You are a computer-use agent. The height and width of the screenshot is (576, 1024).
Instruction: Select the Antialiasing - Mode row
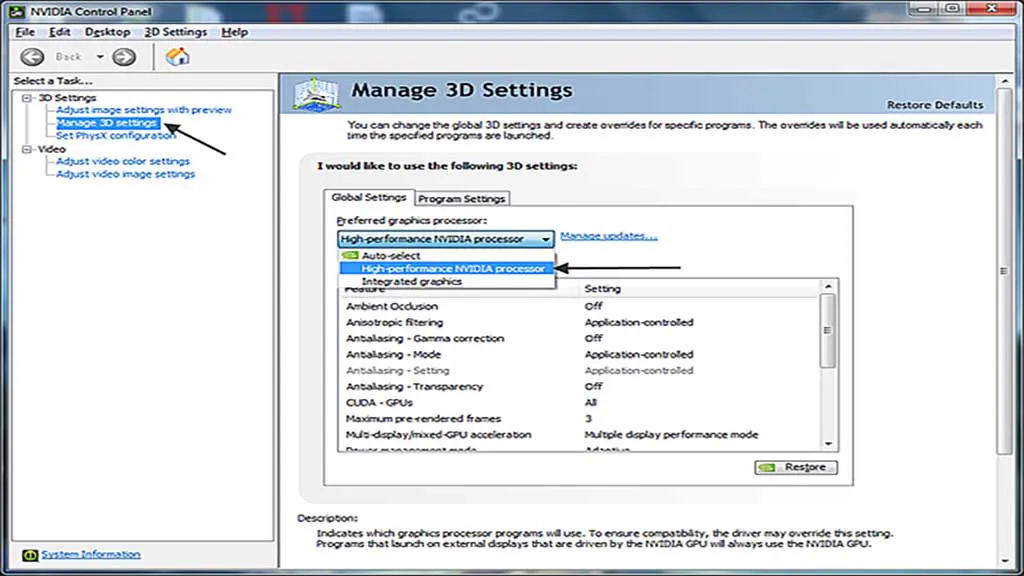(579, 355)
